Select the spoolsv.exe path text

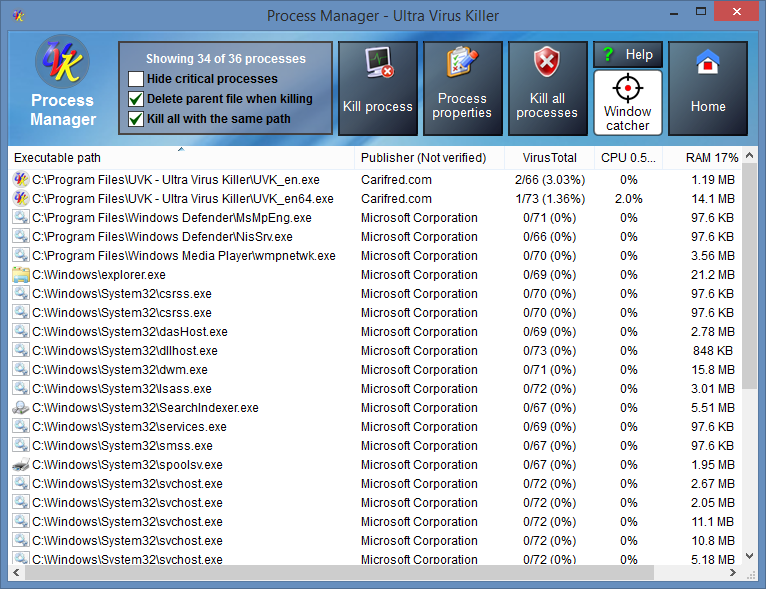[x=128, y=465]
